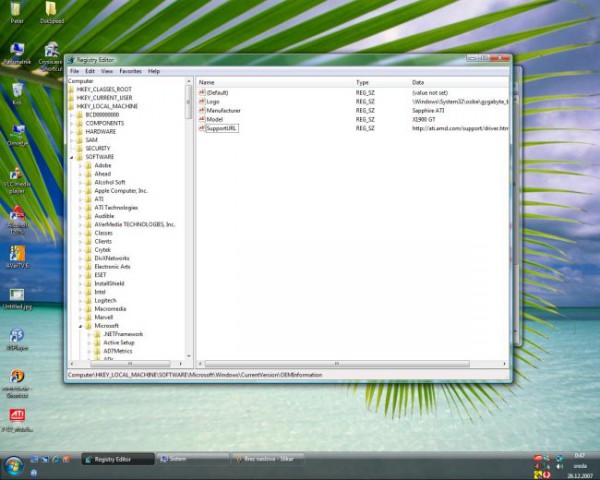This screenshot has height=480, width=600.
Task: Click the Type column header
Action: [x=381, y=82]
